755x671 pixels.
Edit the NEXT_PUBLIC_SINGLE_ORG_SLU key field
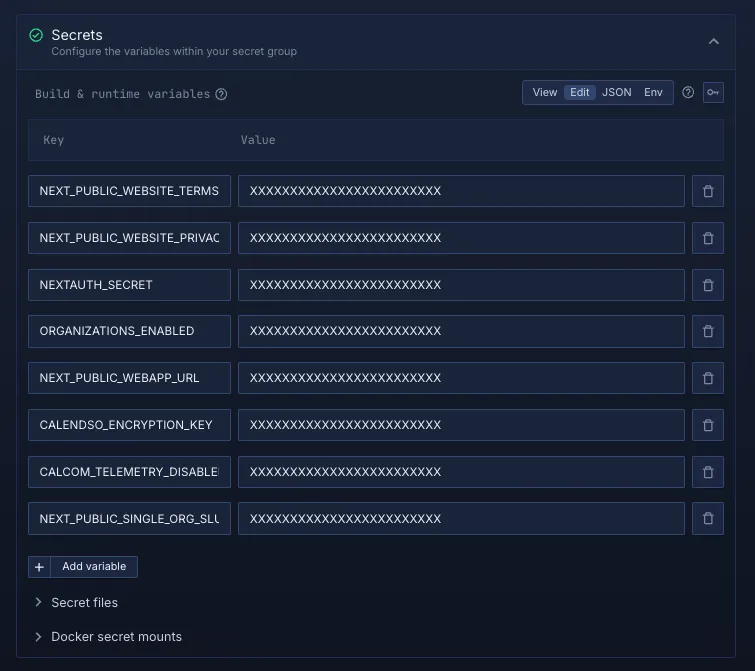coord(130,518)
